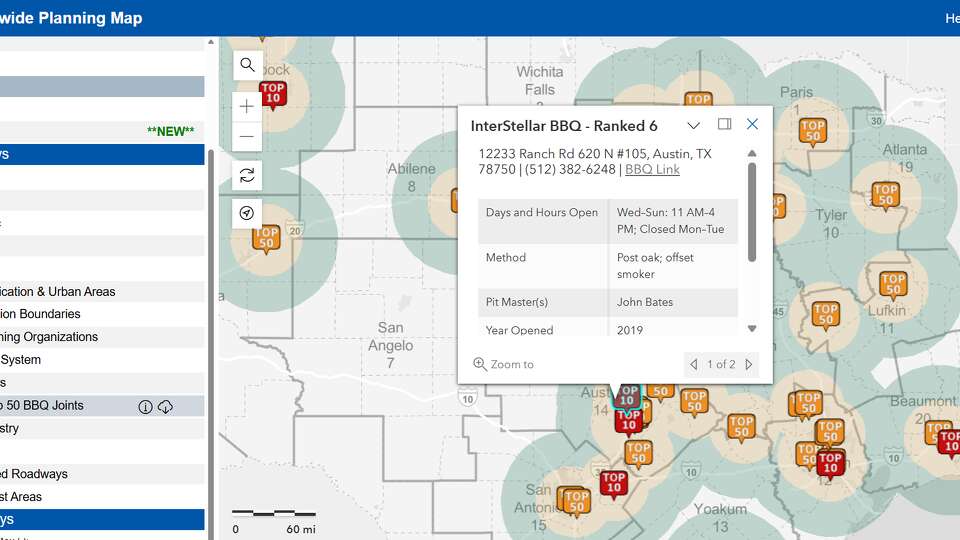This screenshot has height=540, width=960.
Task: Click the refresh map button
Action: [x=248, y=175]
